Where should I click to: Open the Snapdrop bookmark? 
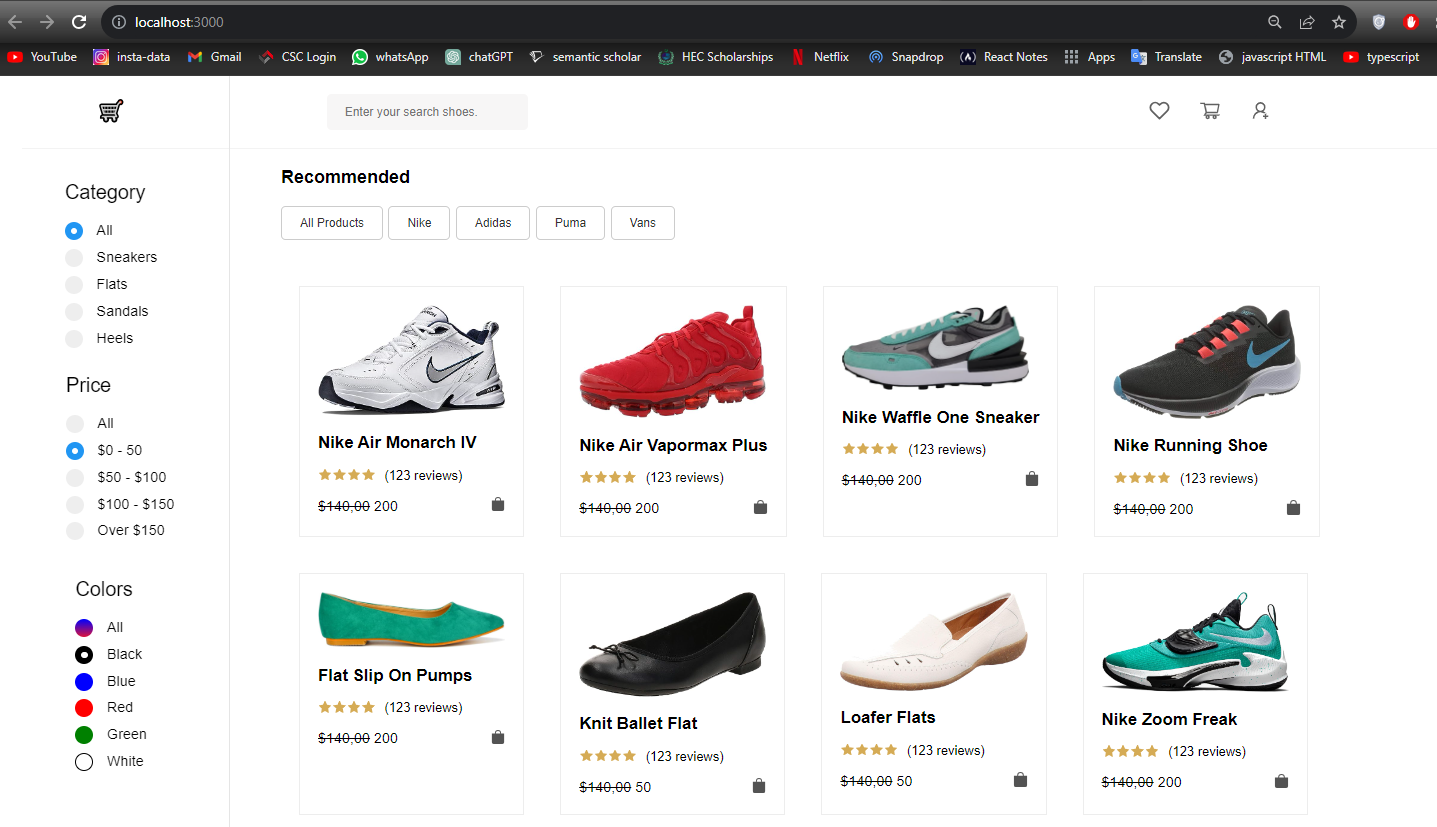click(906, 57)
